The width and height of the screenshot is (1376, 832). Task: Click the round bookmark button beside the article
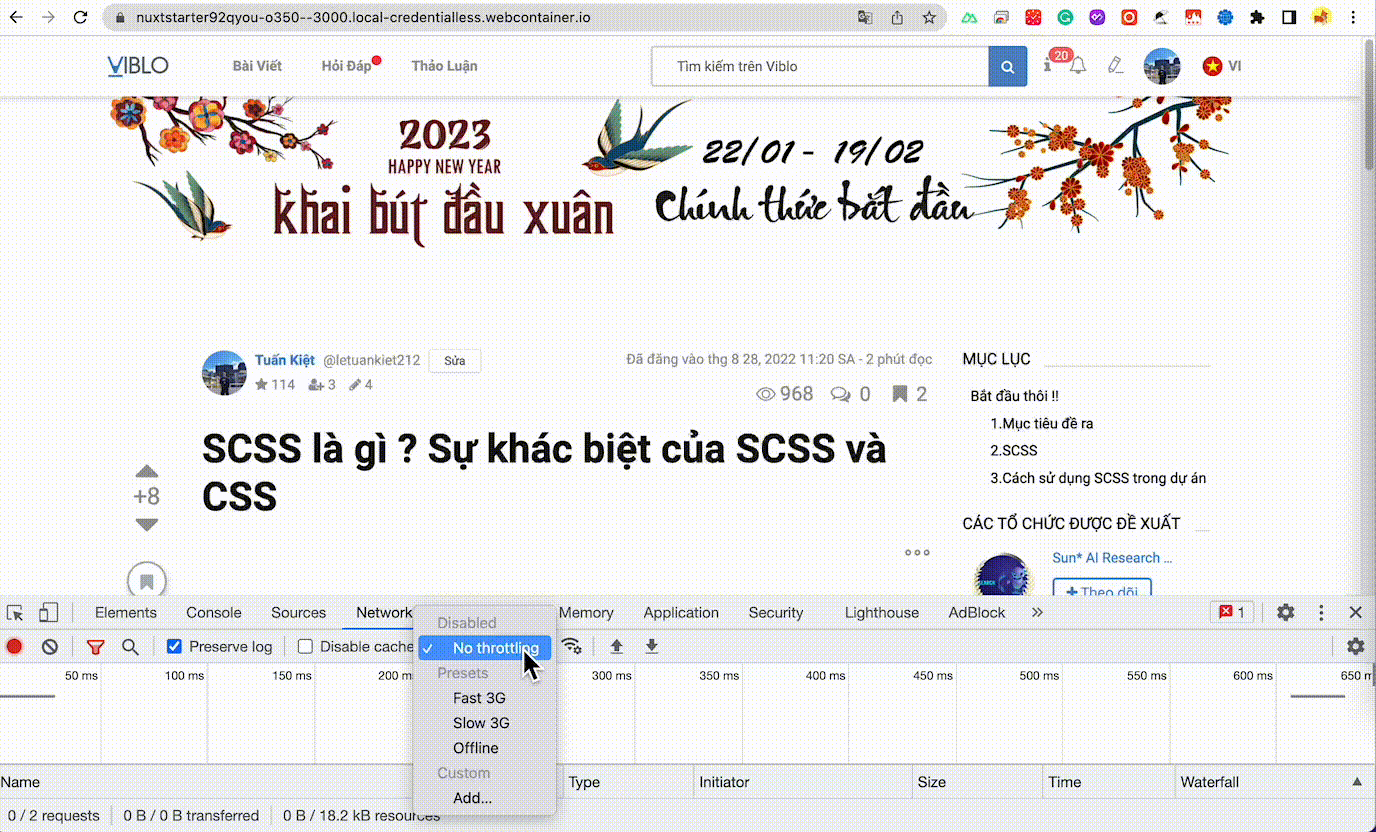tap(146, 581)
